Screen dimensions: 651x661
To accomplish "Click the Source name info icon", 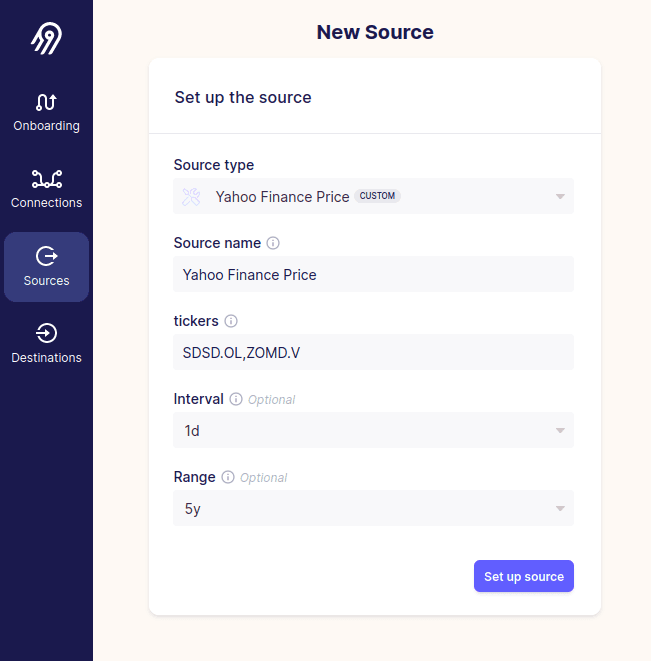I will 273,243.
